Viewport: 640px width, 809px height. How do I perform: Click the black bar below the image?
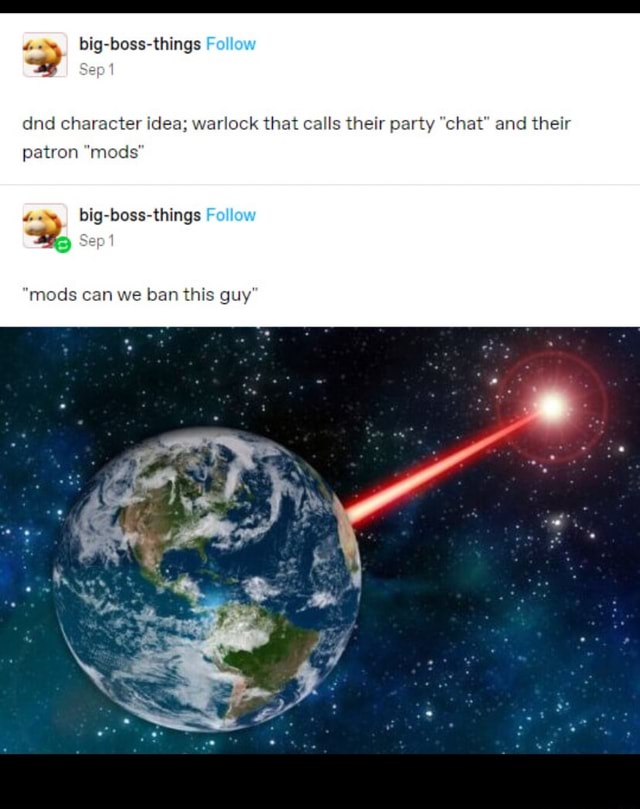[x=320, y=781]
